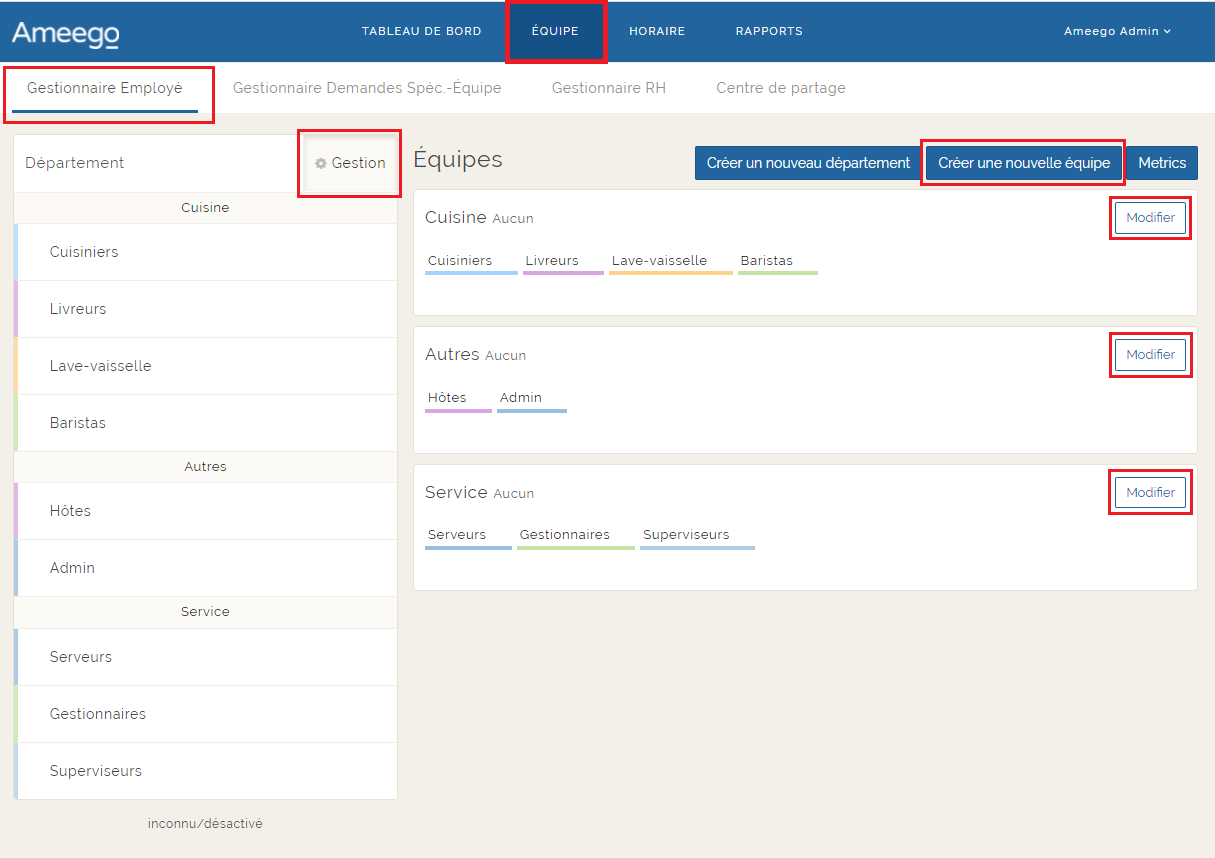The height and width of the screenshot is (858, 1215).
Task: Click the Baristas tag in Cuisine team
Action: coord(766,261)
